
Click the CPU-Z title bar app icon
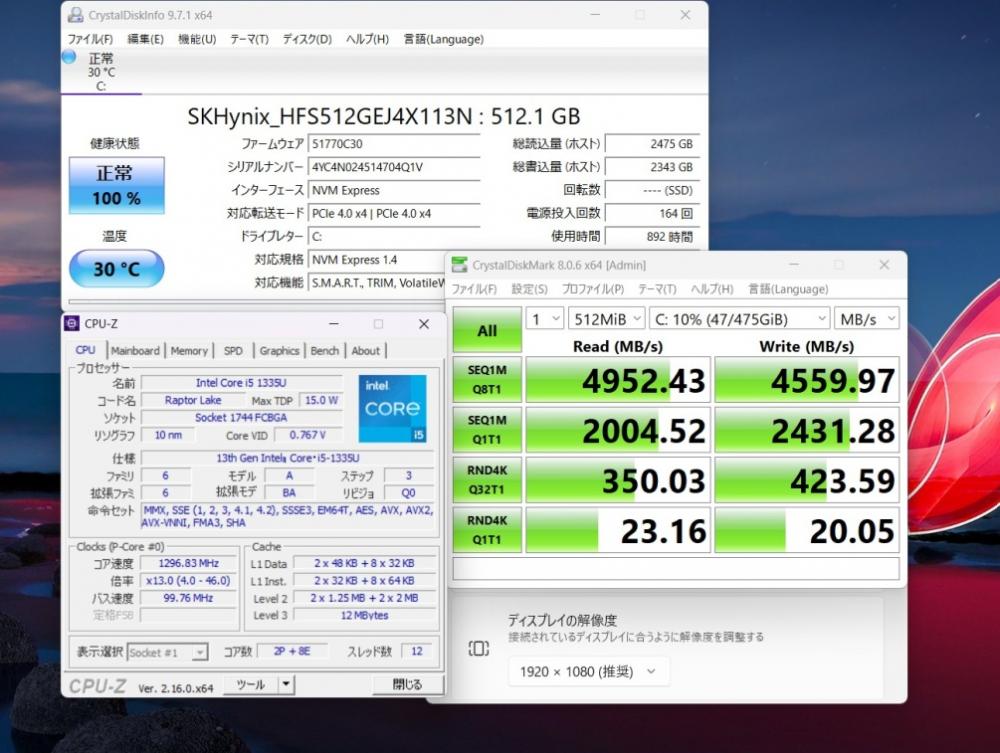pos(72,323)
